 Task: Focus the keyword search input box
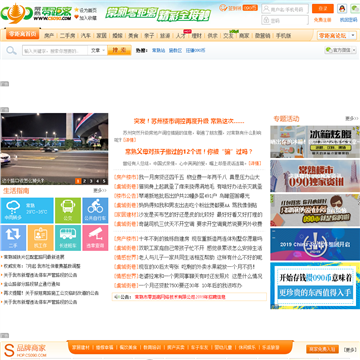55,51
